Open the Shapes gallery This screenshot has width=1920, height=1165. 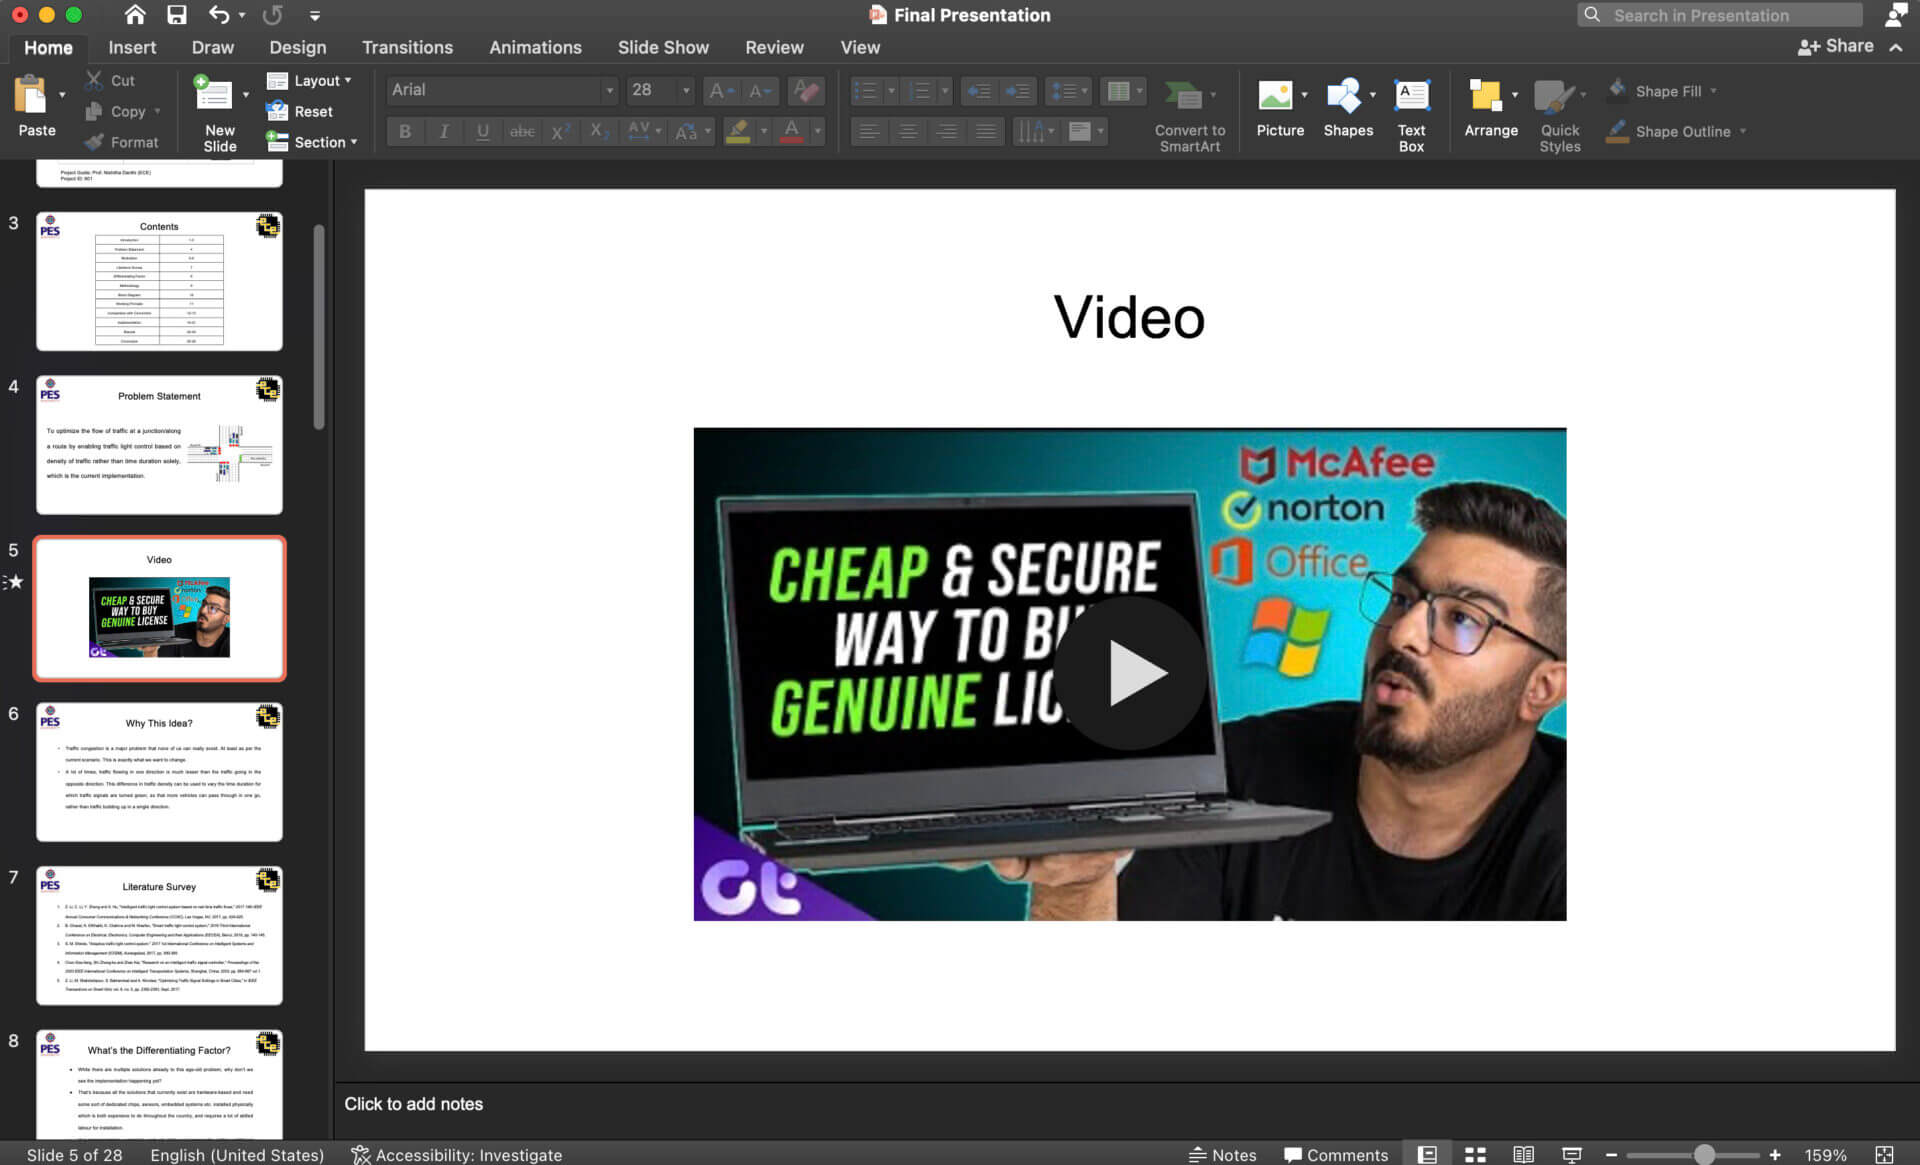click(x=1347, y=108)
